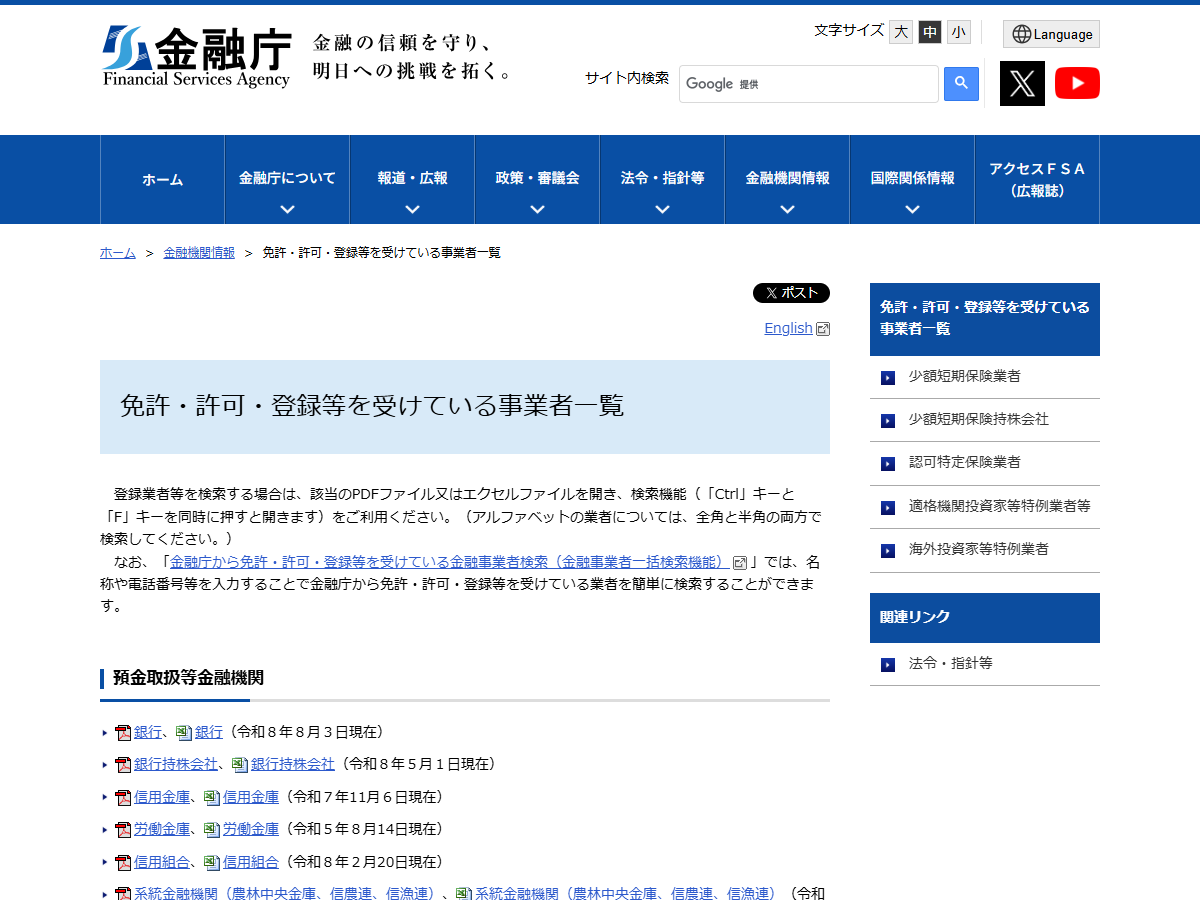Click the globe icon in Language button
The height and width of the screenshot is (900, 1200).
pyautogui.click(x=1021, y=34)
